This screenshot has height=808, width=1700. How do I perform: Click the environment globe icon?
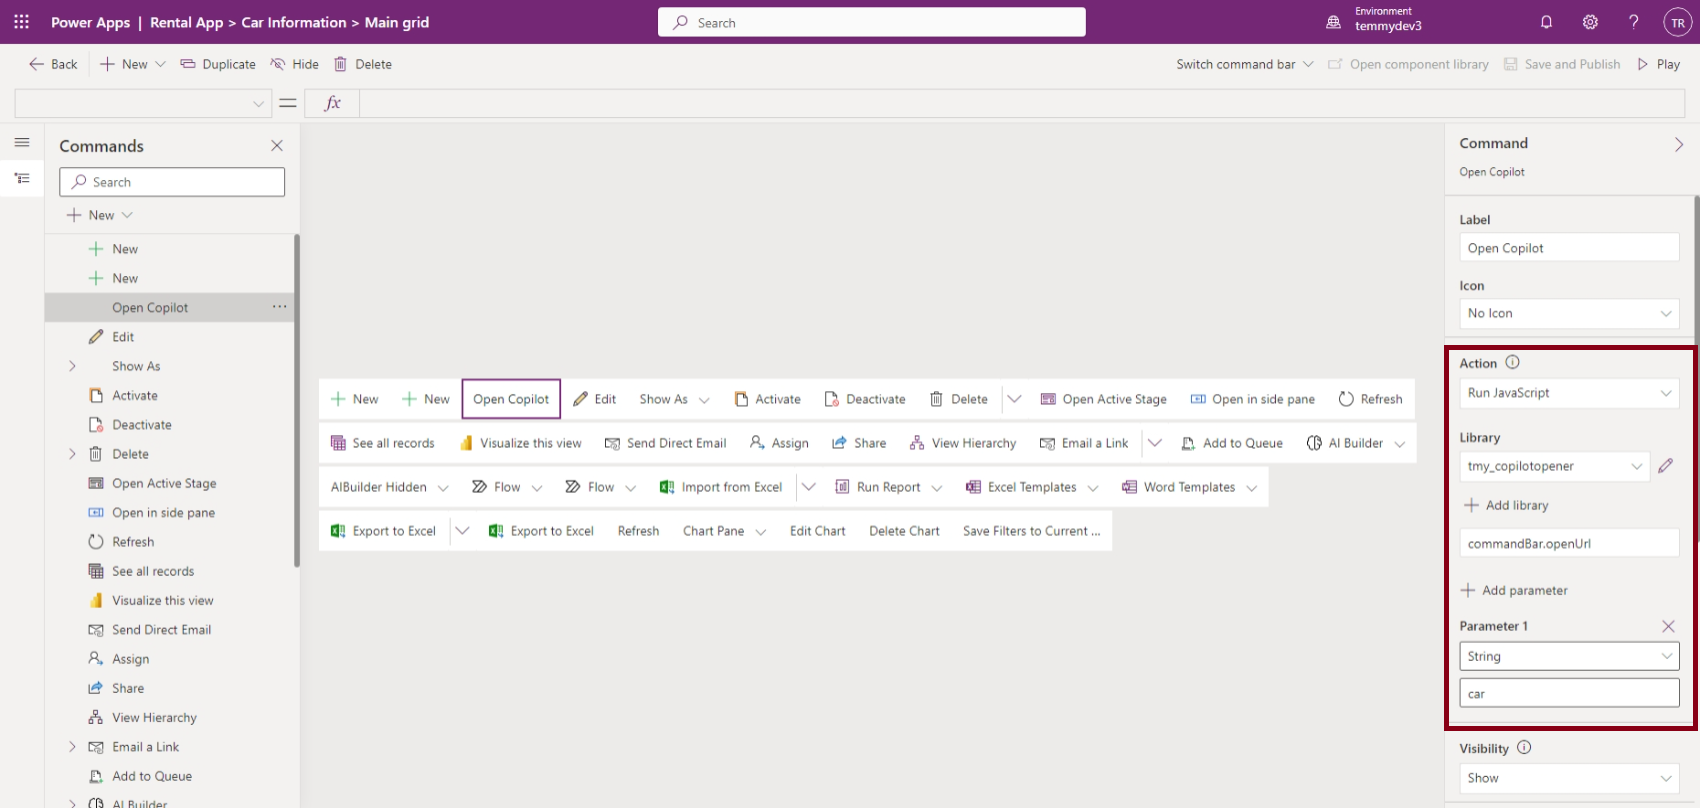tap(1333, 22)
